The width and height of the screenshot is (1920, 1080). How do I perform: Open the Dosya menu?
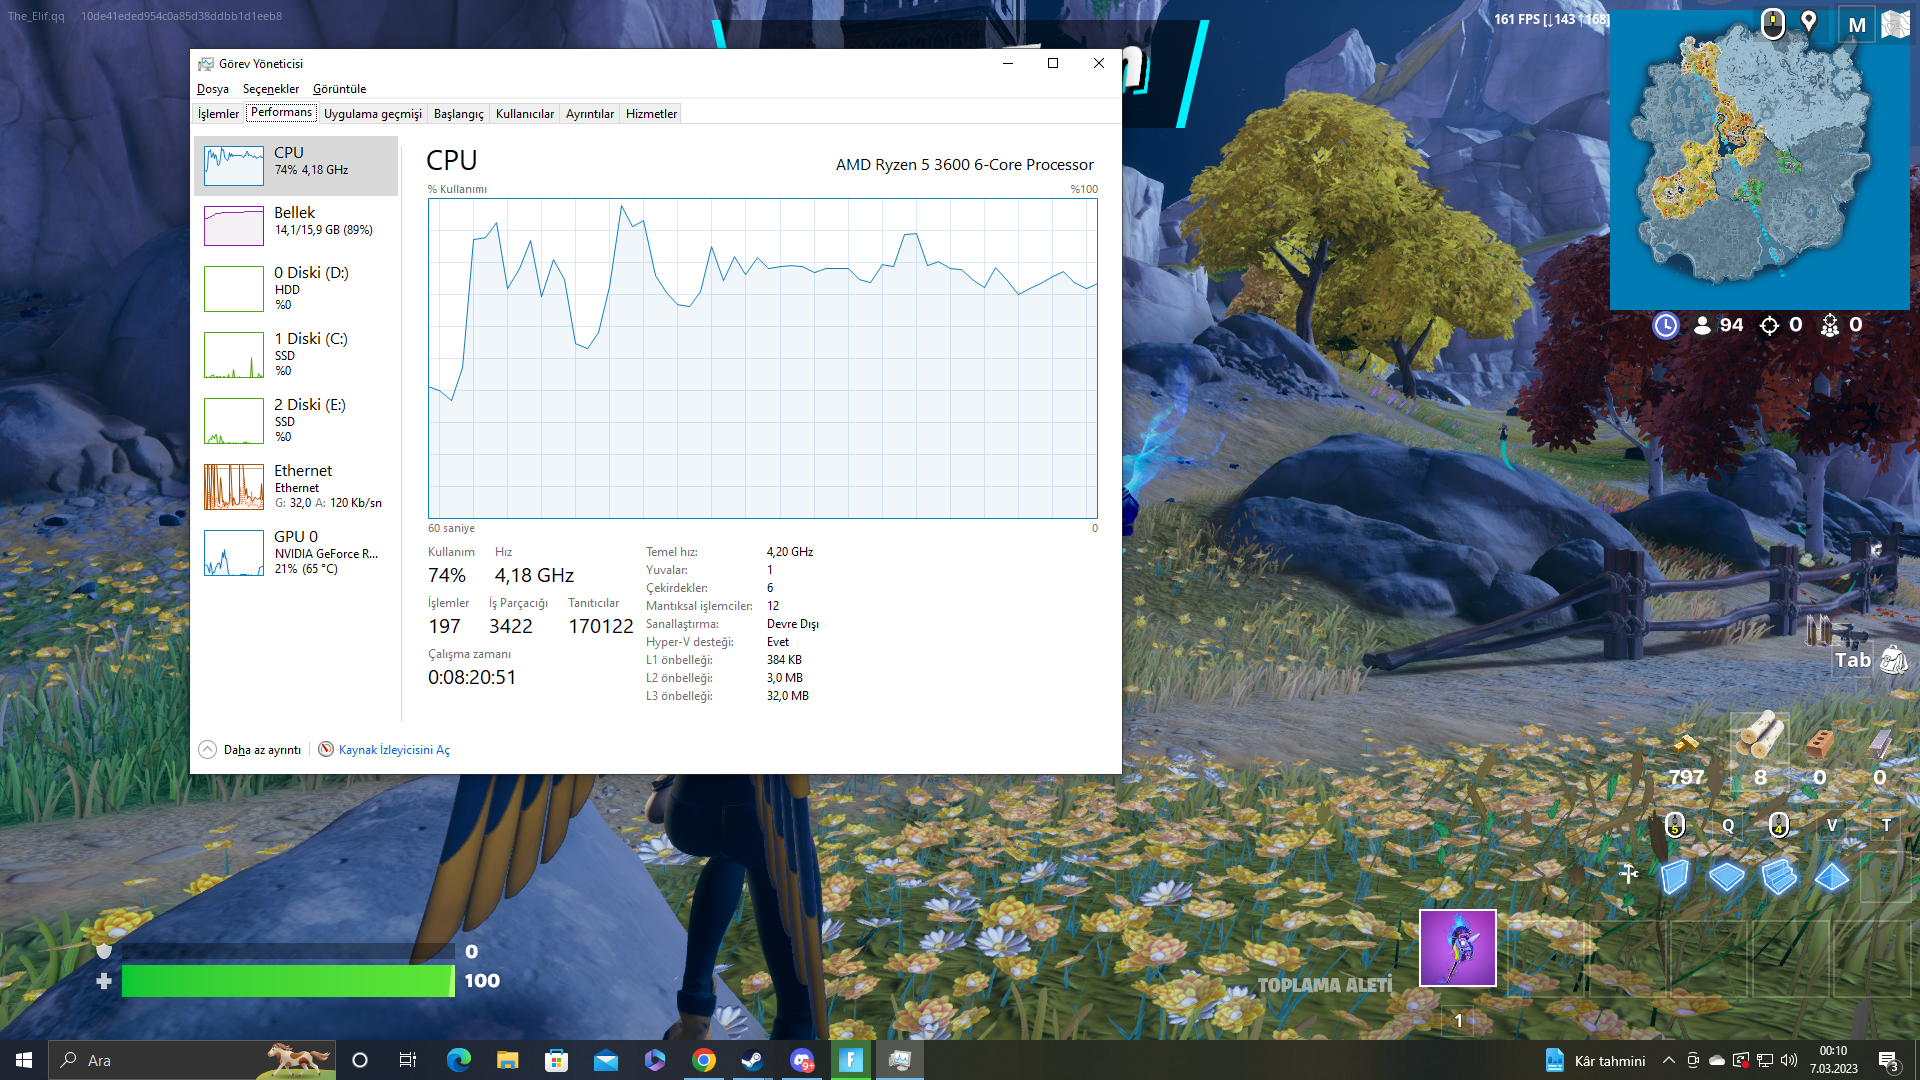212,89
